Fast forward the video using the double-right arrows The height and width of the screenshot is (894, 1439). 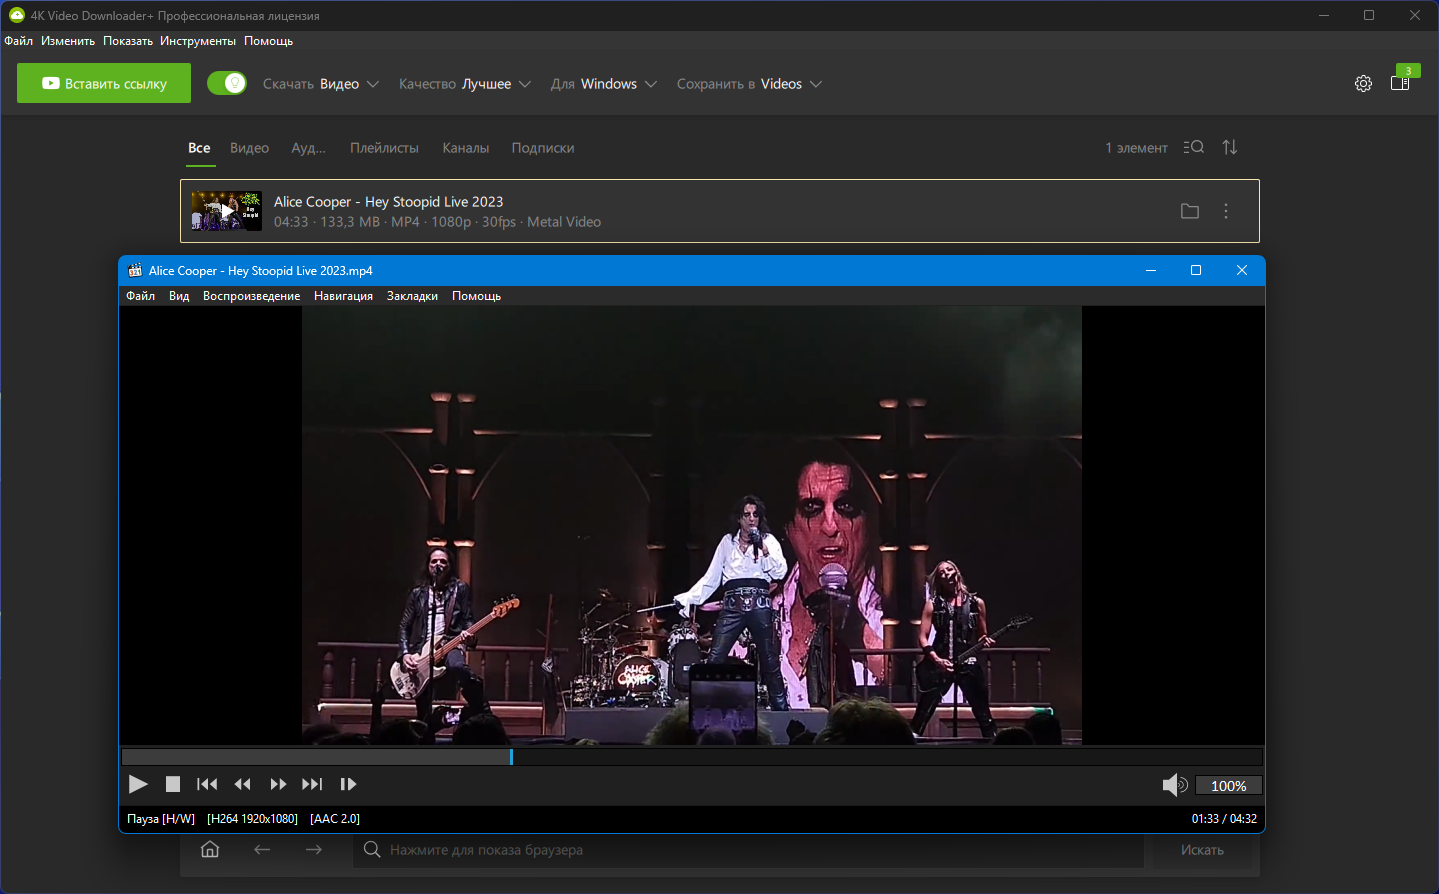pyautogui.click(x=278, y=785)
